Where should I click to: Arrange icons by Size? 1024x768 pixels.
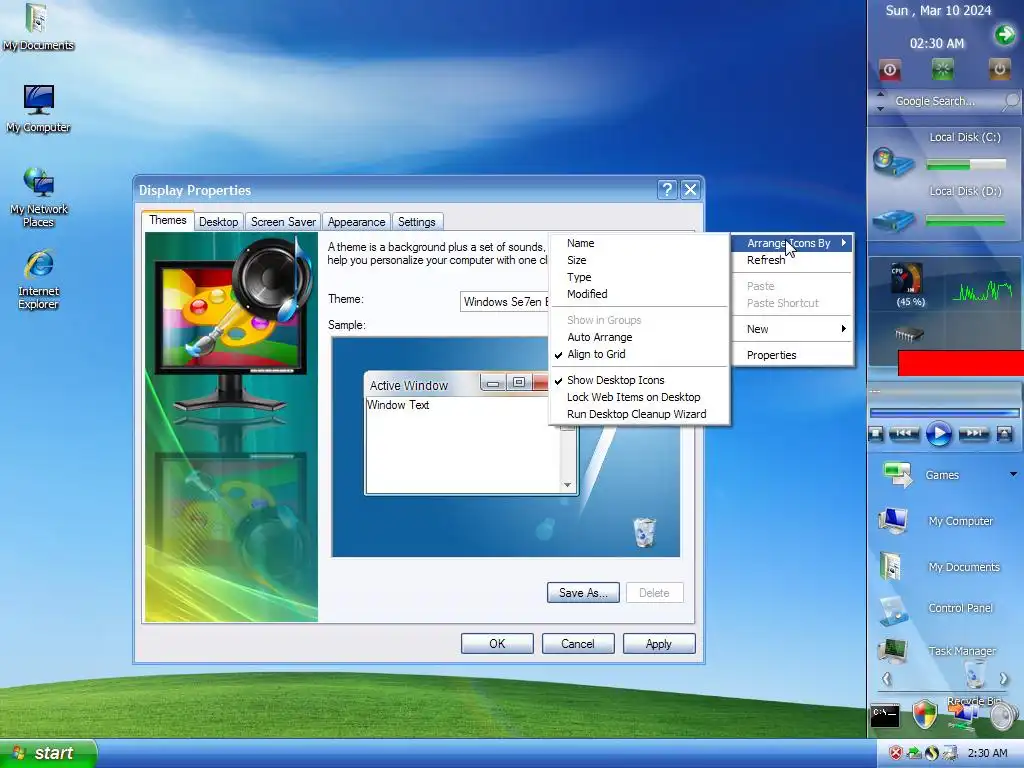(639, 260)
